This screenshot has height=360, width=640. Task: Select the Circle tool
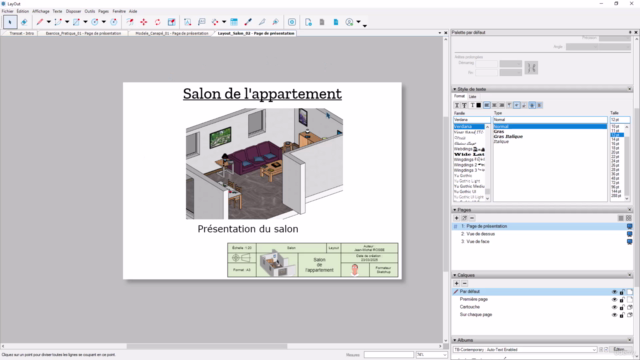(x=95, y=22)
